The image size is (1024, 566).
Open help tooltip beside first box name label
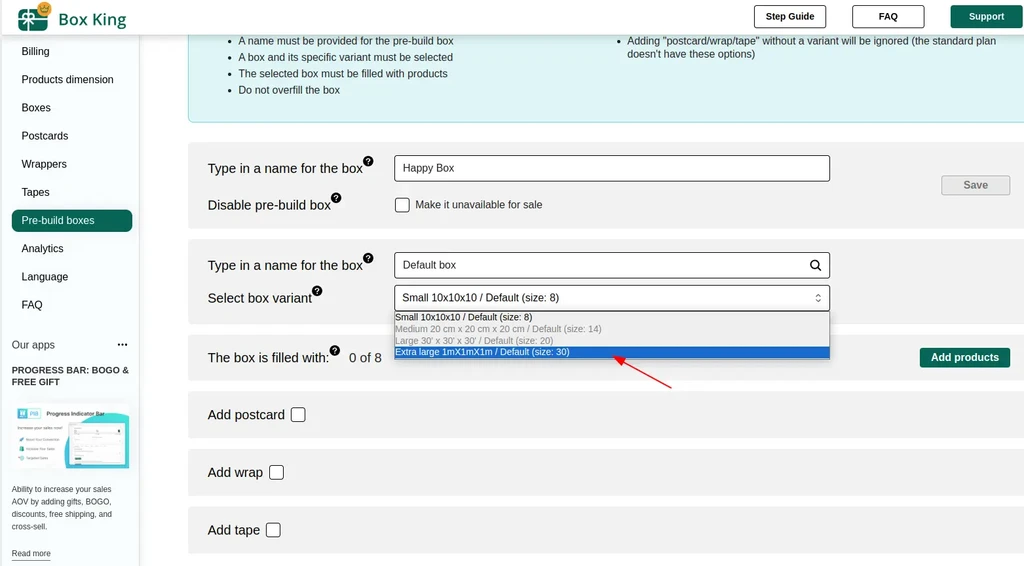[x=368, y=161]
